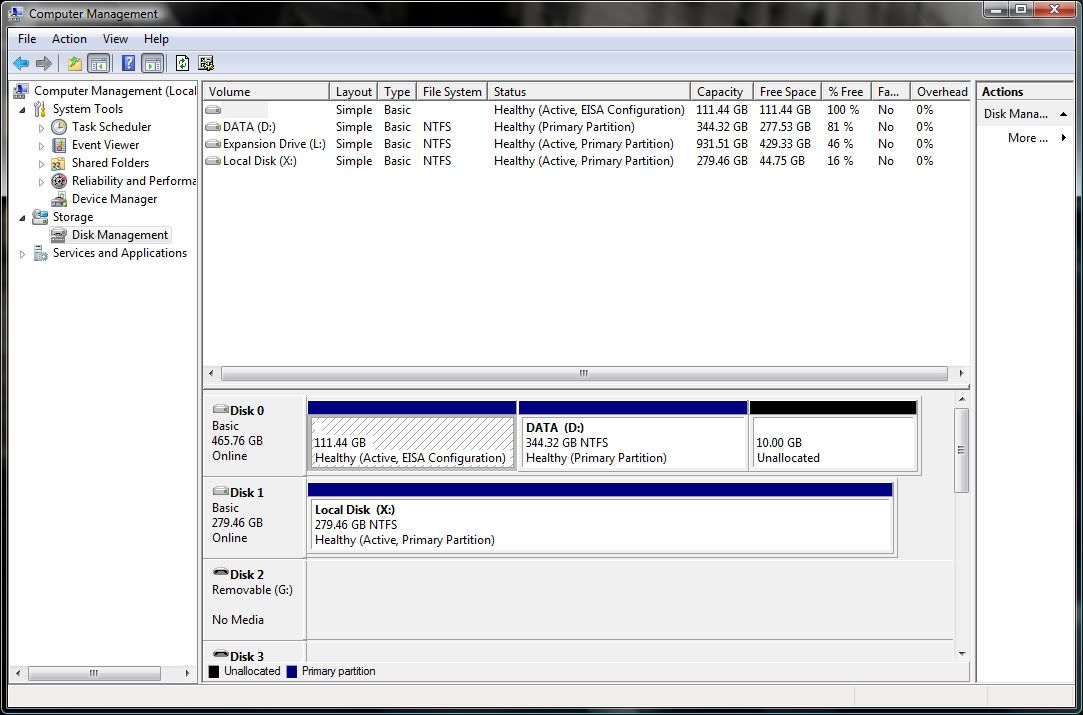
Task: Select Disk 2 Removable (G:) label
Action: click(x=254, y=599)
